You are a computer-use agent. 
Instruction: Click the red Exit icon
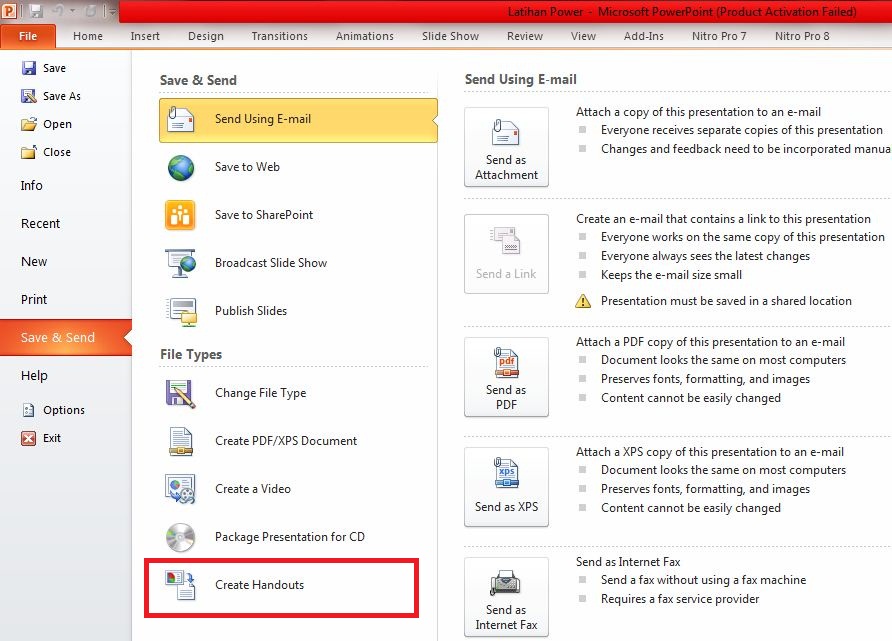[28, 438]
